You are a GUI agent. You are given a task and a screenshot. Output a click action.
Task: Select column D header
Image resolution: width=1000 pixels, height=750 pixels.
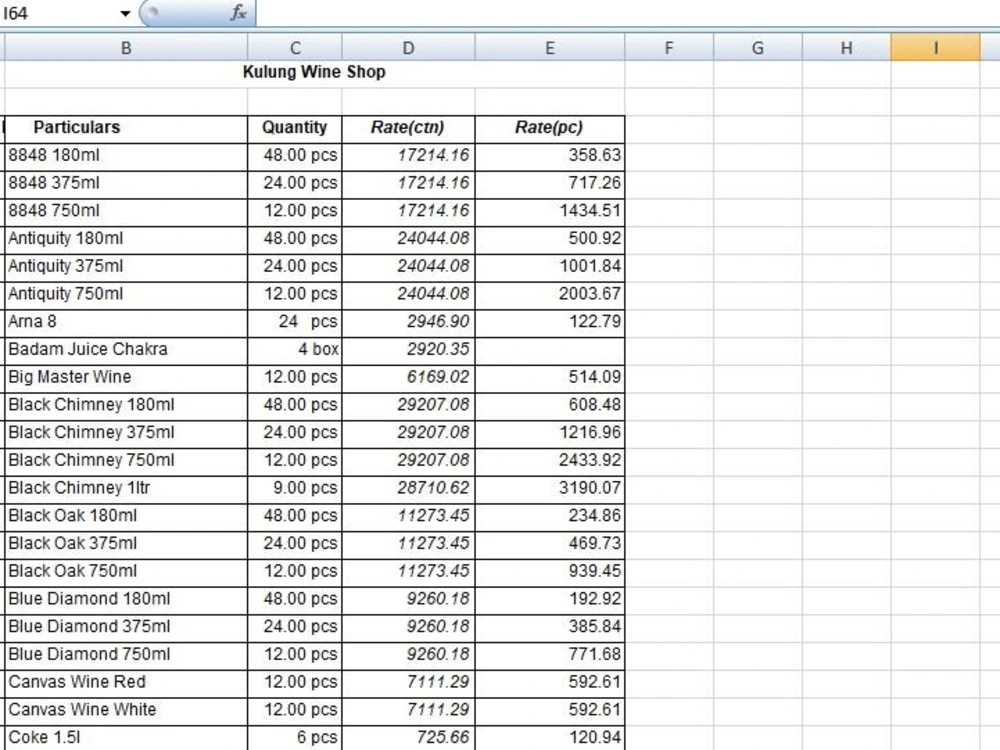tap(408, 48)
